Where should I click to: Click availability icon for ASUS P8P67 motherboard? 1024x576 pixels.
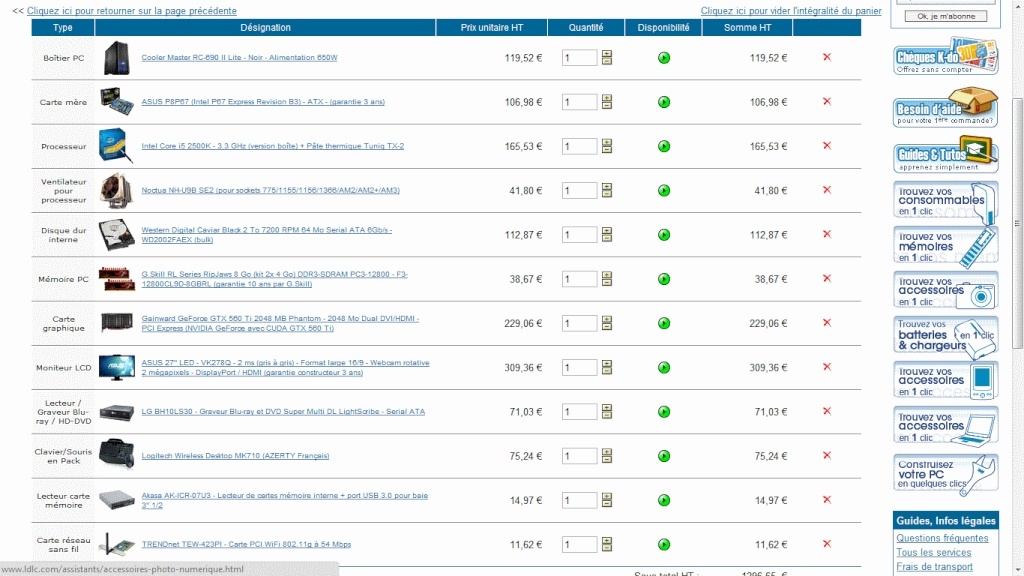tap(664, 102)
